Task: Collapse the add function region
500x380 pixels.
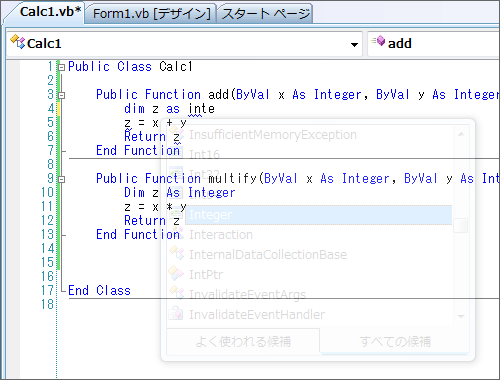Action: pyautogui.click(x=61, y=96)
